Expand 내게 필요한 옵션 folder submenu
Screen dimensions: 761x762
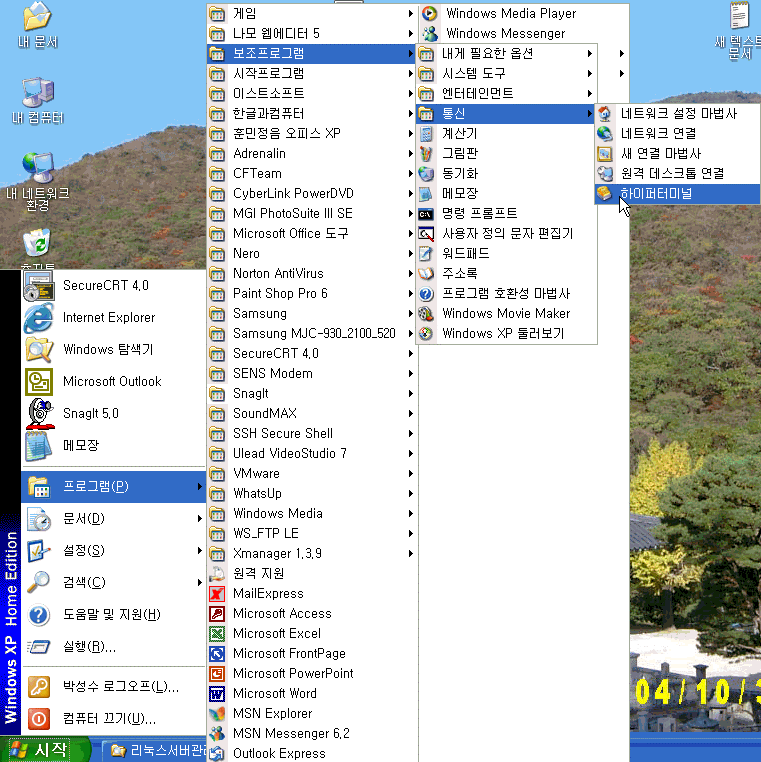(506, 53)
